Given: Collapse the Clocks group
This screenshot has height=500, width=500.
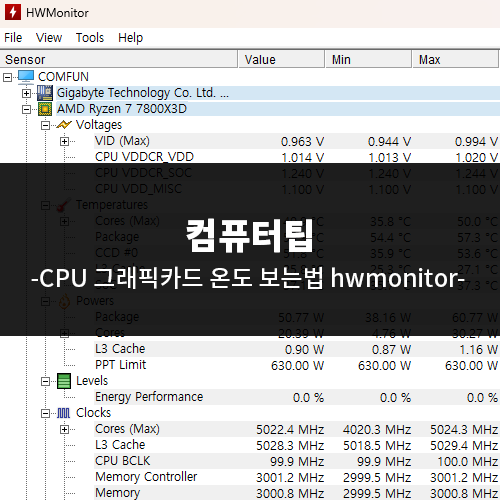Looking at the screenshot, I should [x=45, y=413].
